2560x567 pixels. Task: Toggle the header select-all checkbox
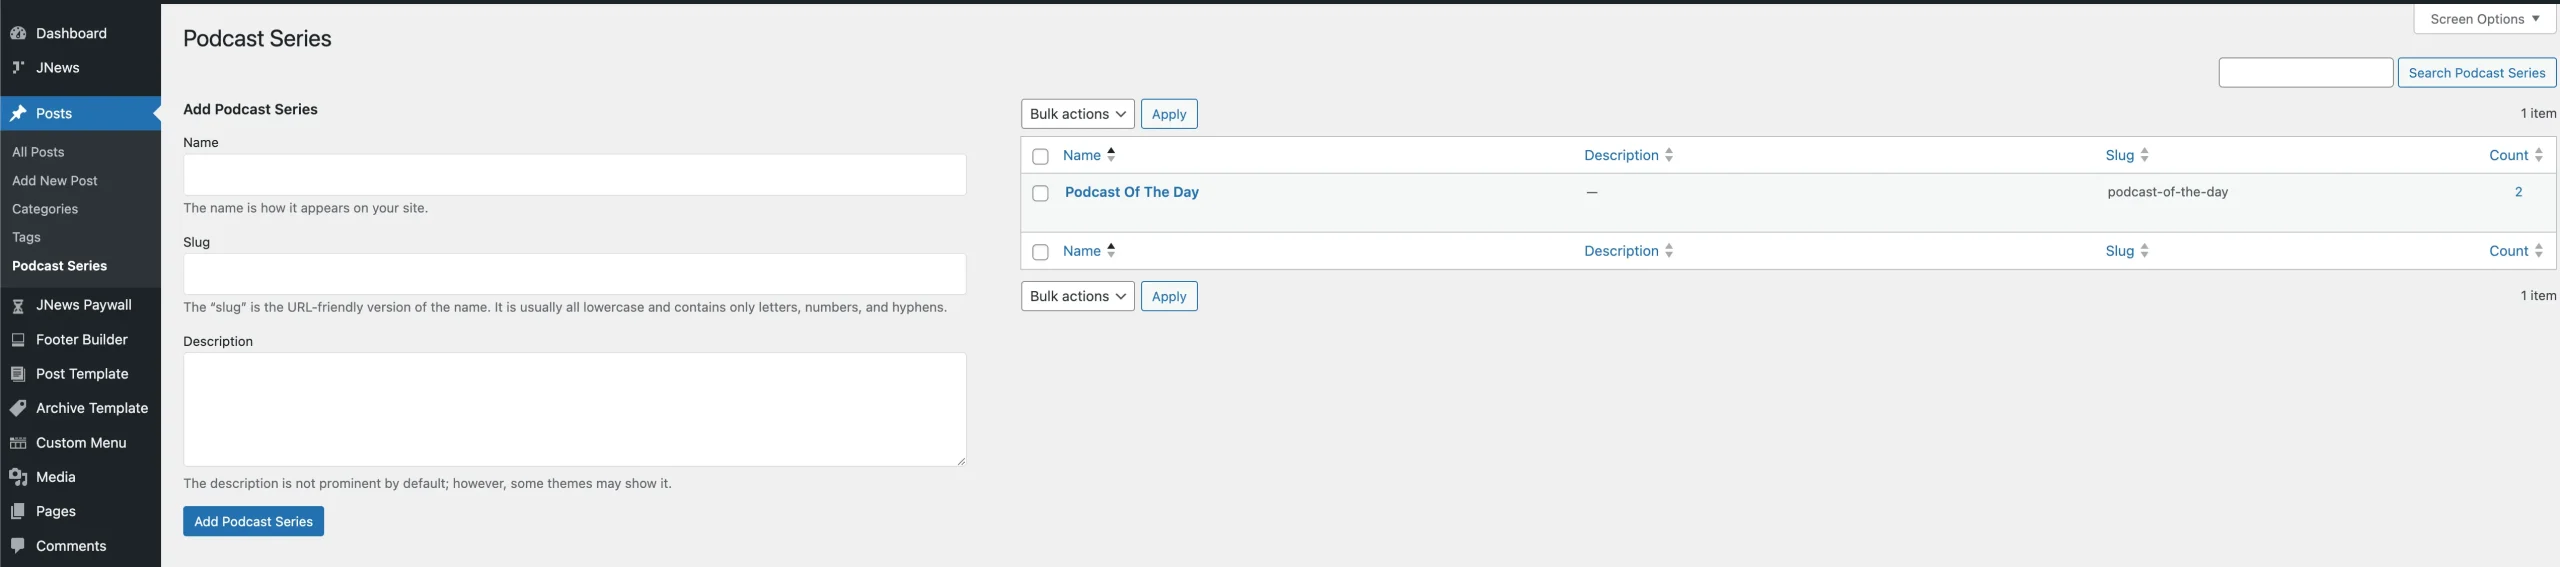[x=1040, y=157]
